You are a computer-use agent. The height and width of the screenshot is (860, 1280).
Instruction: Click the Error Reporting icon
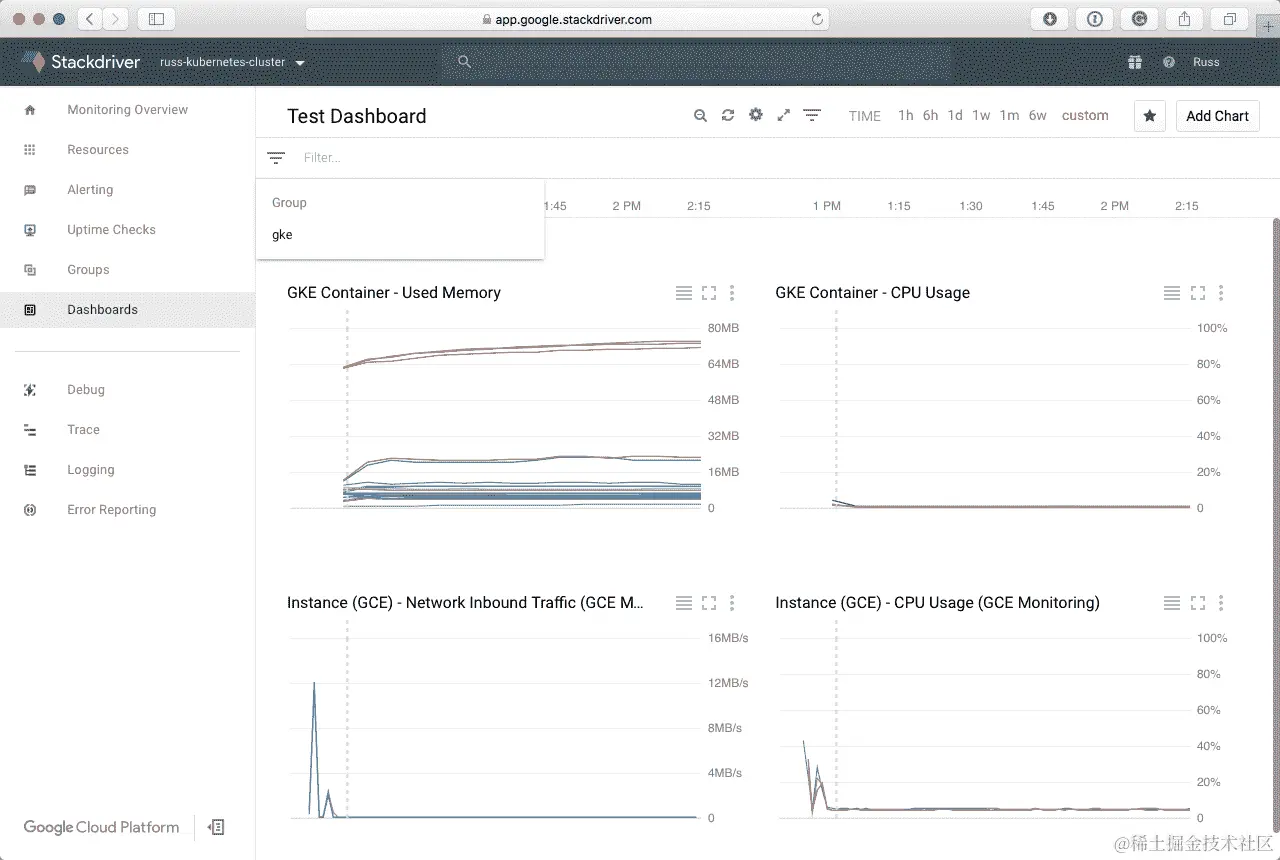(30, 510)
